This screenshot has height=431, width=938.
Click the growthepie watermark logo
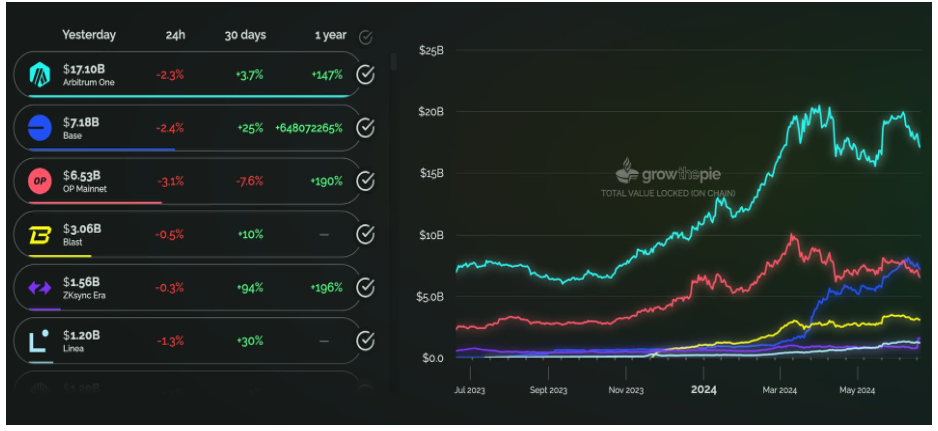[x=627, y=168]
